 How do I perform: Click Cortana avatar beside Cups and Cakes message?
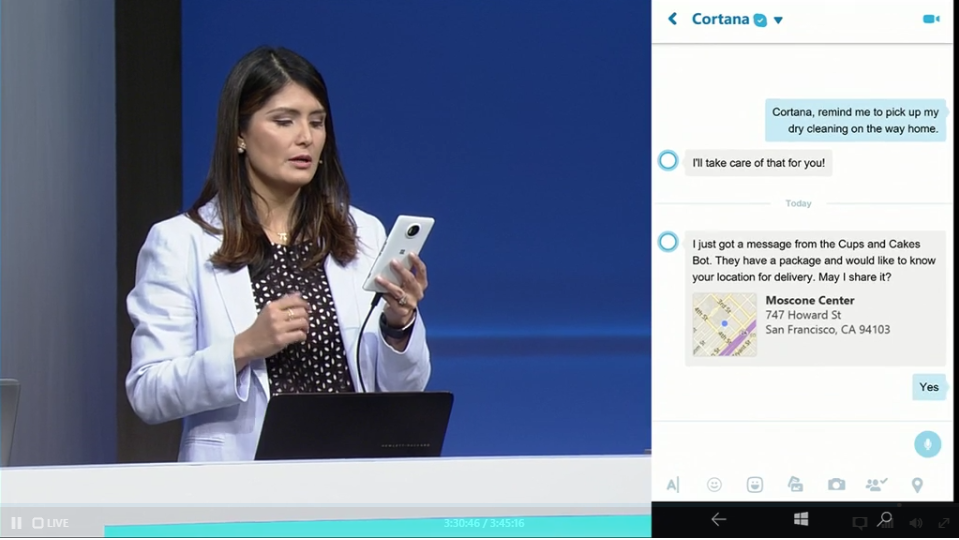[x=668, y=242]
